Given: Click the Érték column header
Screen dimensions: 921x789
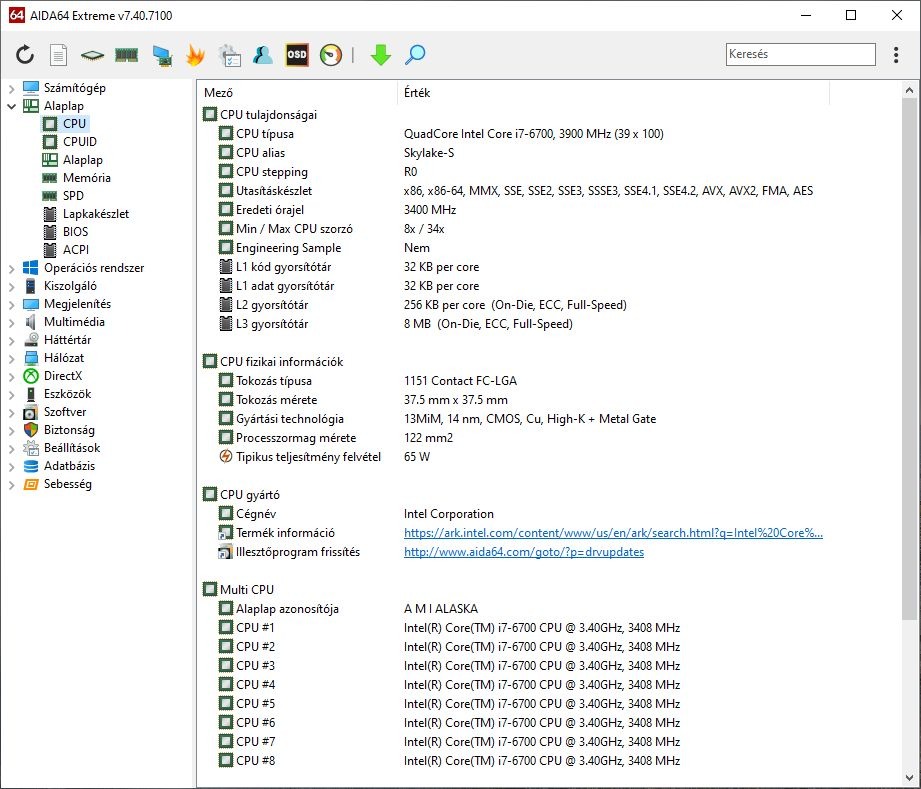Looking at the screenshot, I should pyautogui.click(x=417, y=93).
